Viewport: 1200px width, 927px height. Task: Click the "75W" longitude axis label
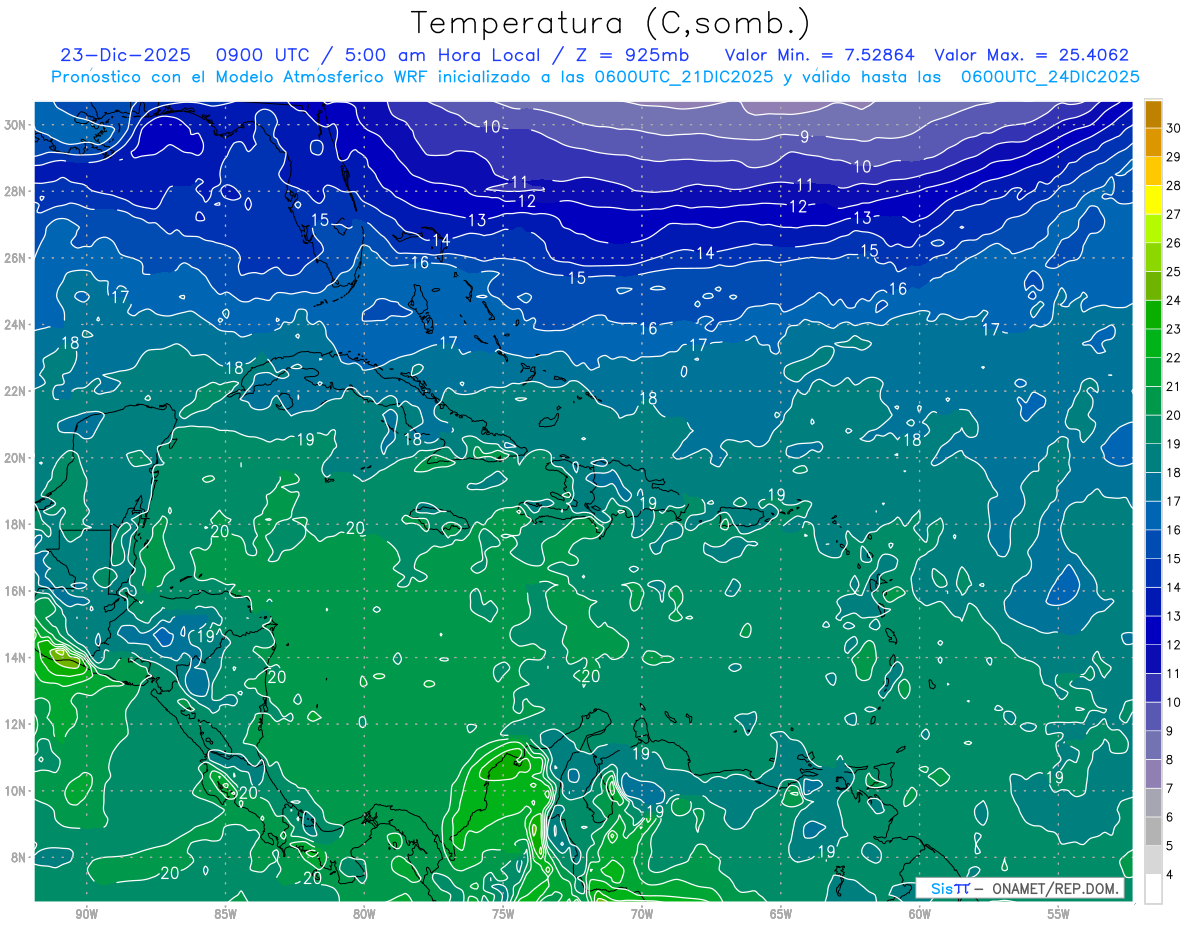pos(503,914)
